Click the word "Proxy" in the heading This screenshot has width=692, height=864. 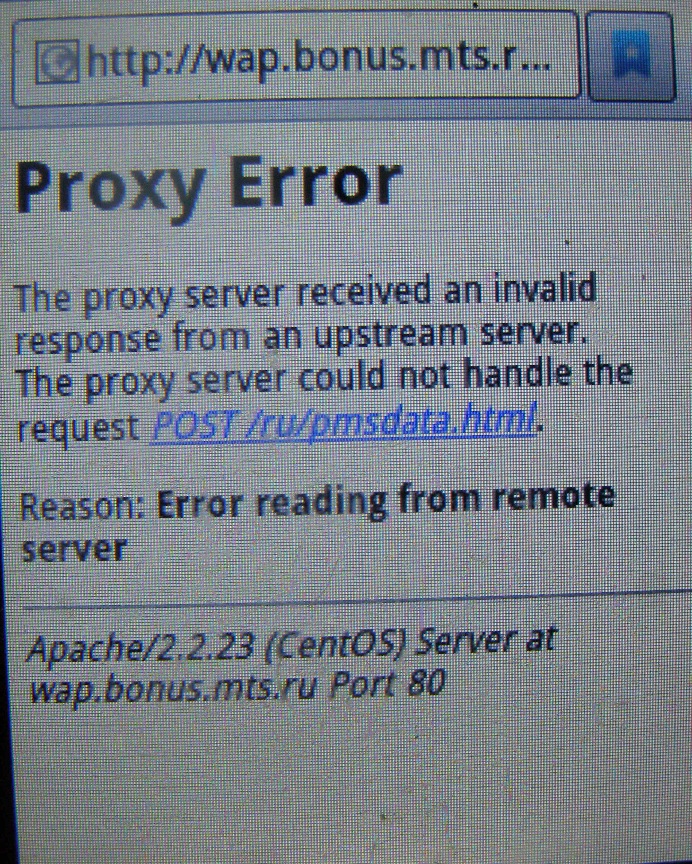pos(110,186)
